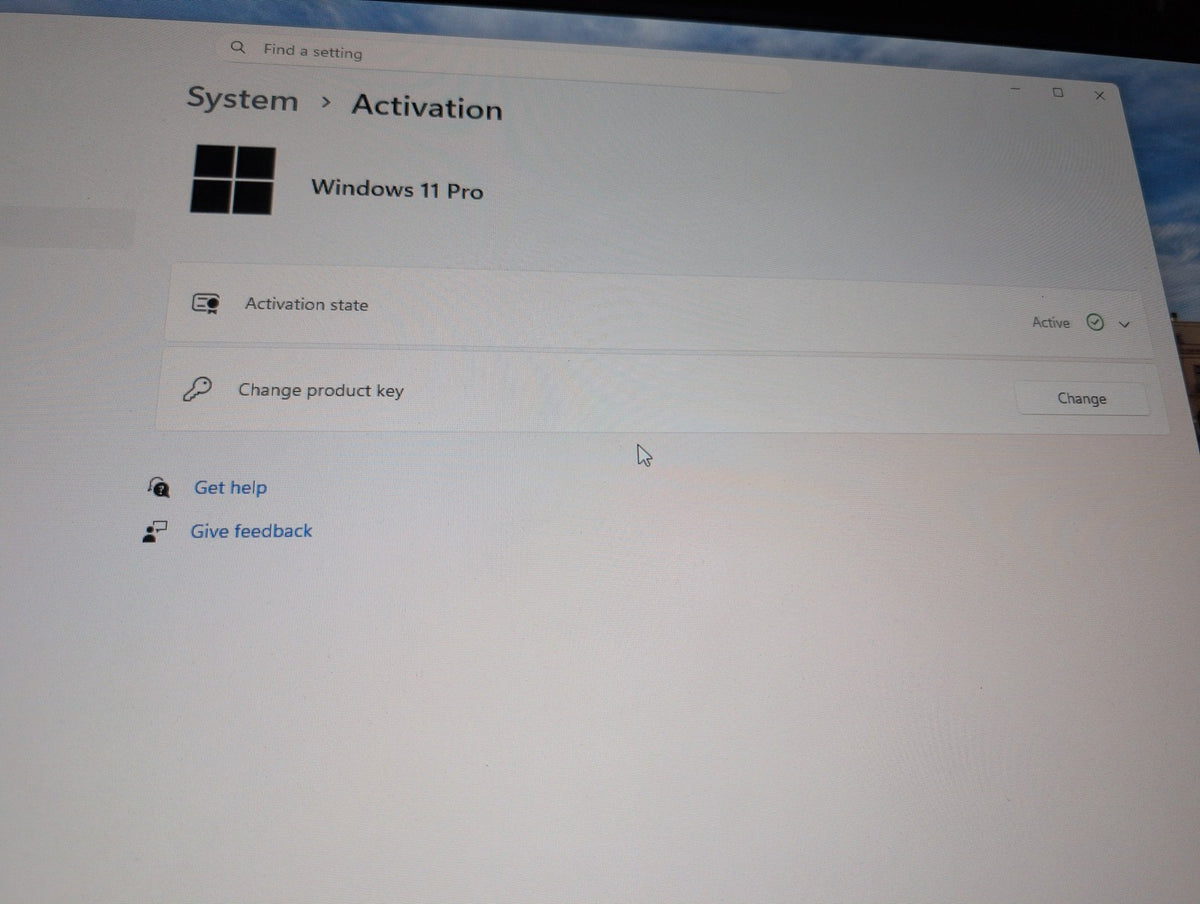Click the Windows logo icon
Screen dimensions: 1200x904
(x=232, y=180)
